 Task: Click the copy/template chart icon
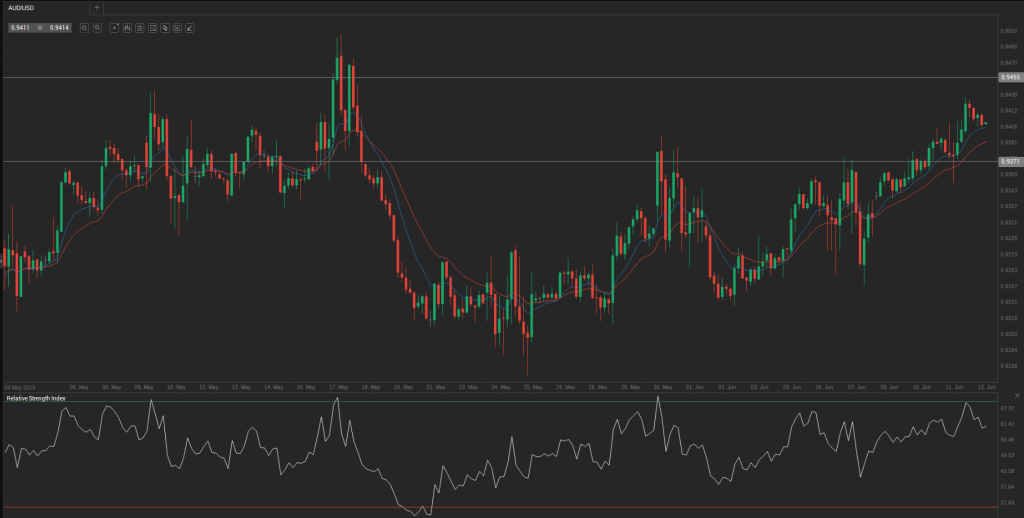[x=165, y=28]
